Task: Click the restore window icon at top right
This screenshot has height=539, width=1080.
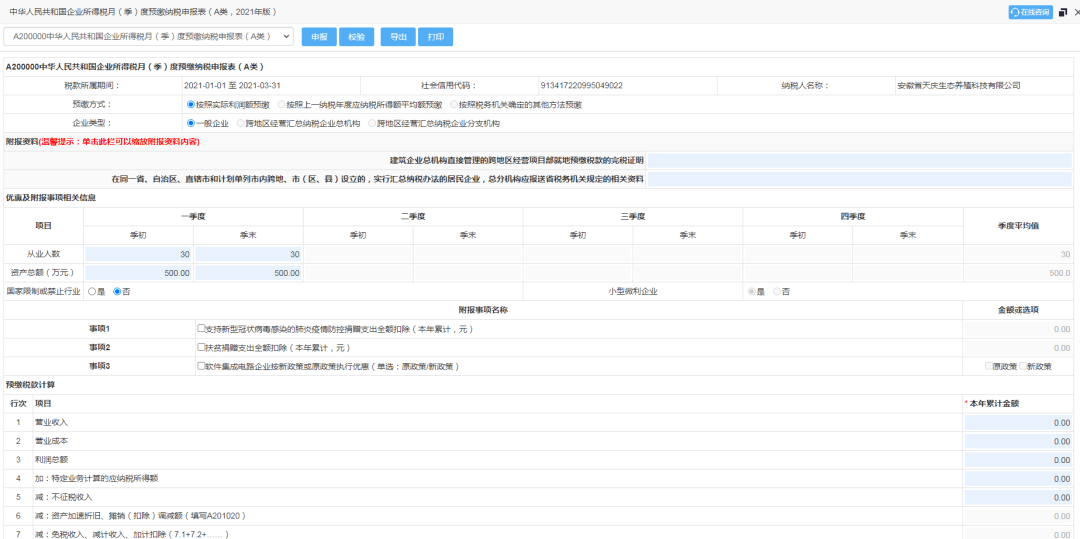Action: coord(1063,12)
